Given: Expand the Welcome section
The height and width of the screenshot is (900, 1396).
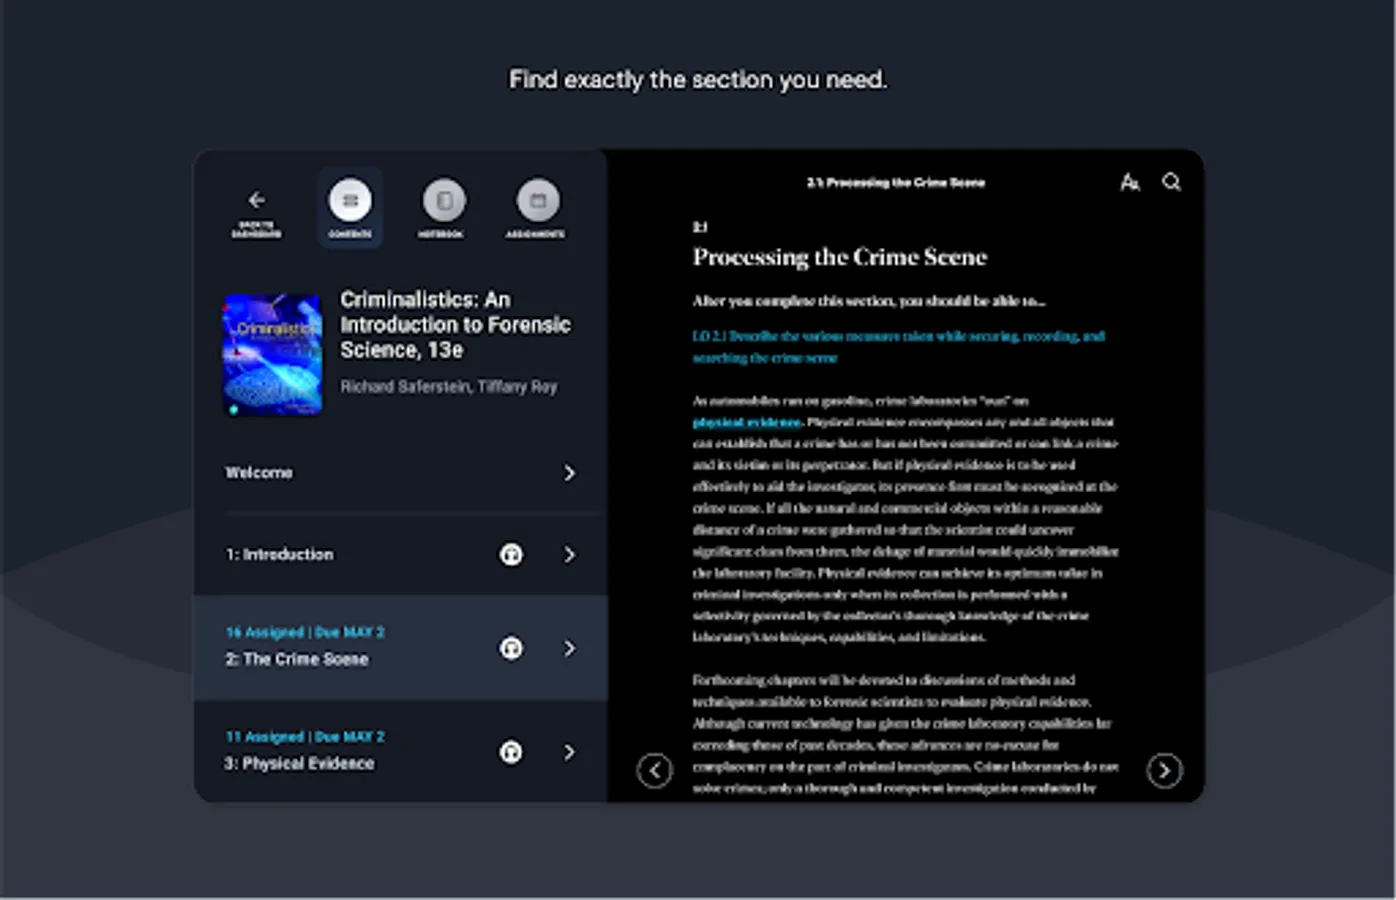Looking at the screenshot, I should [x=569, y=473].
